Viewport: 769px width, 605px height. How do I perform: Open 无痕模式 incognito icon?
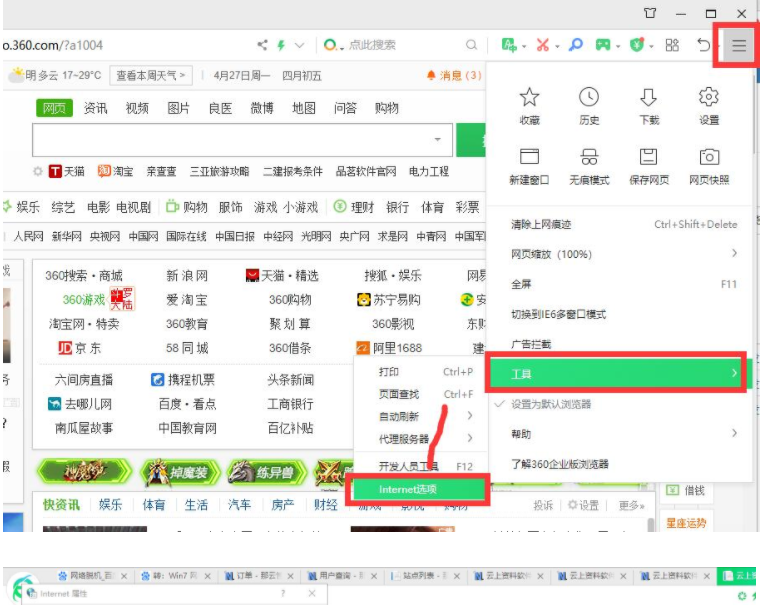(589, 158)
